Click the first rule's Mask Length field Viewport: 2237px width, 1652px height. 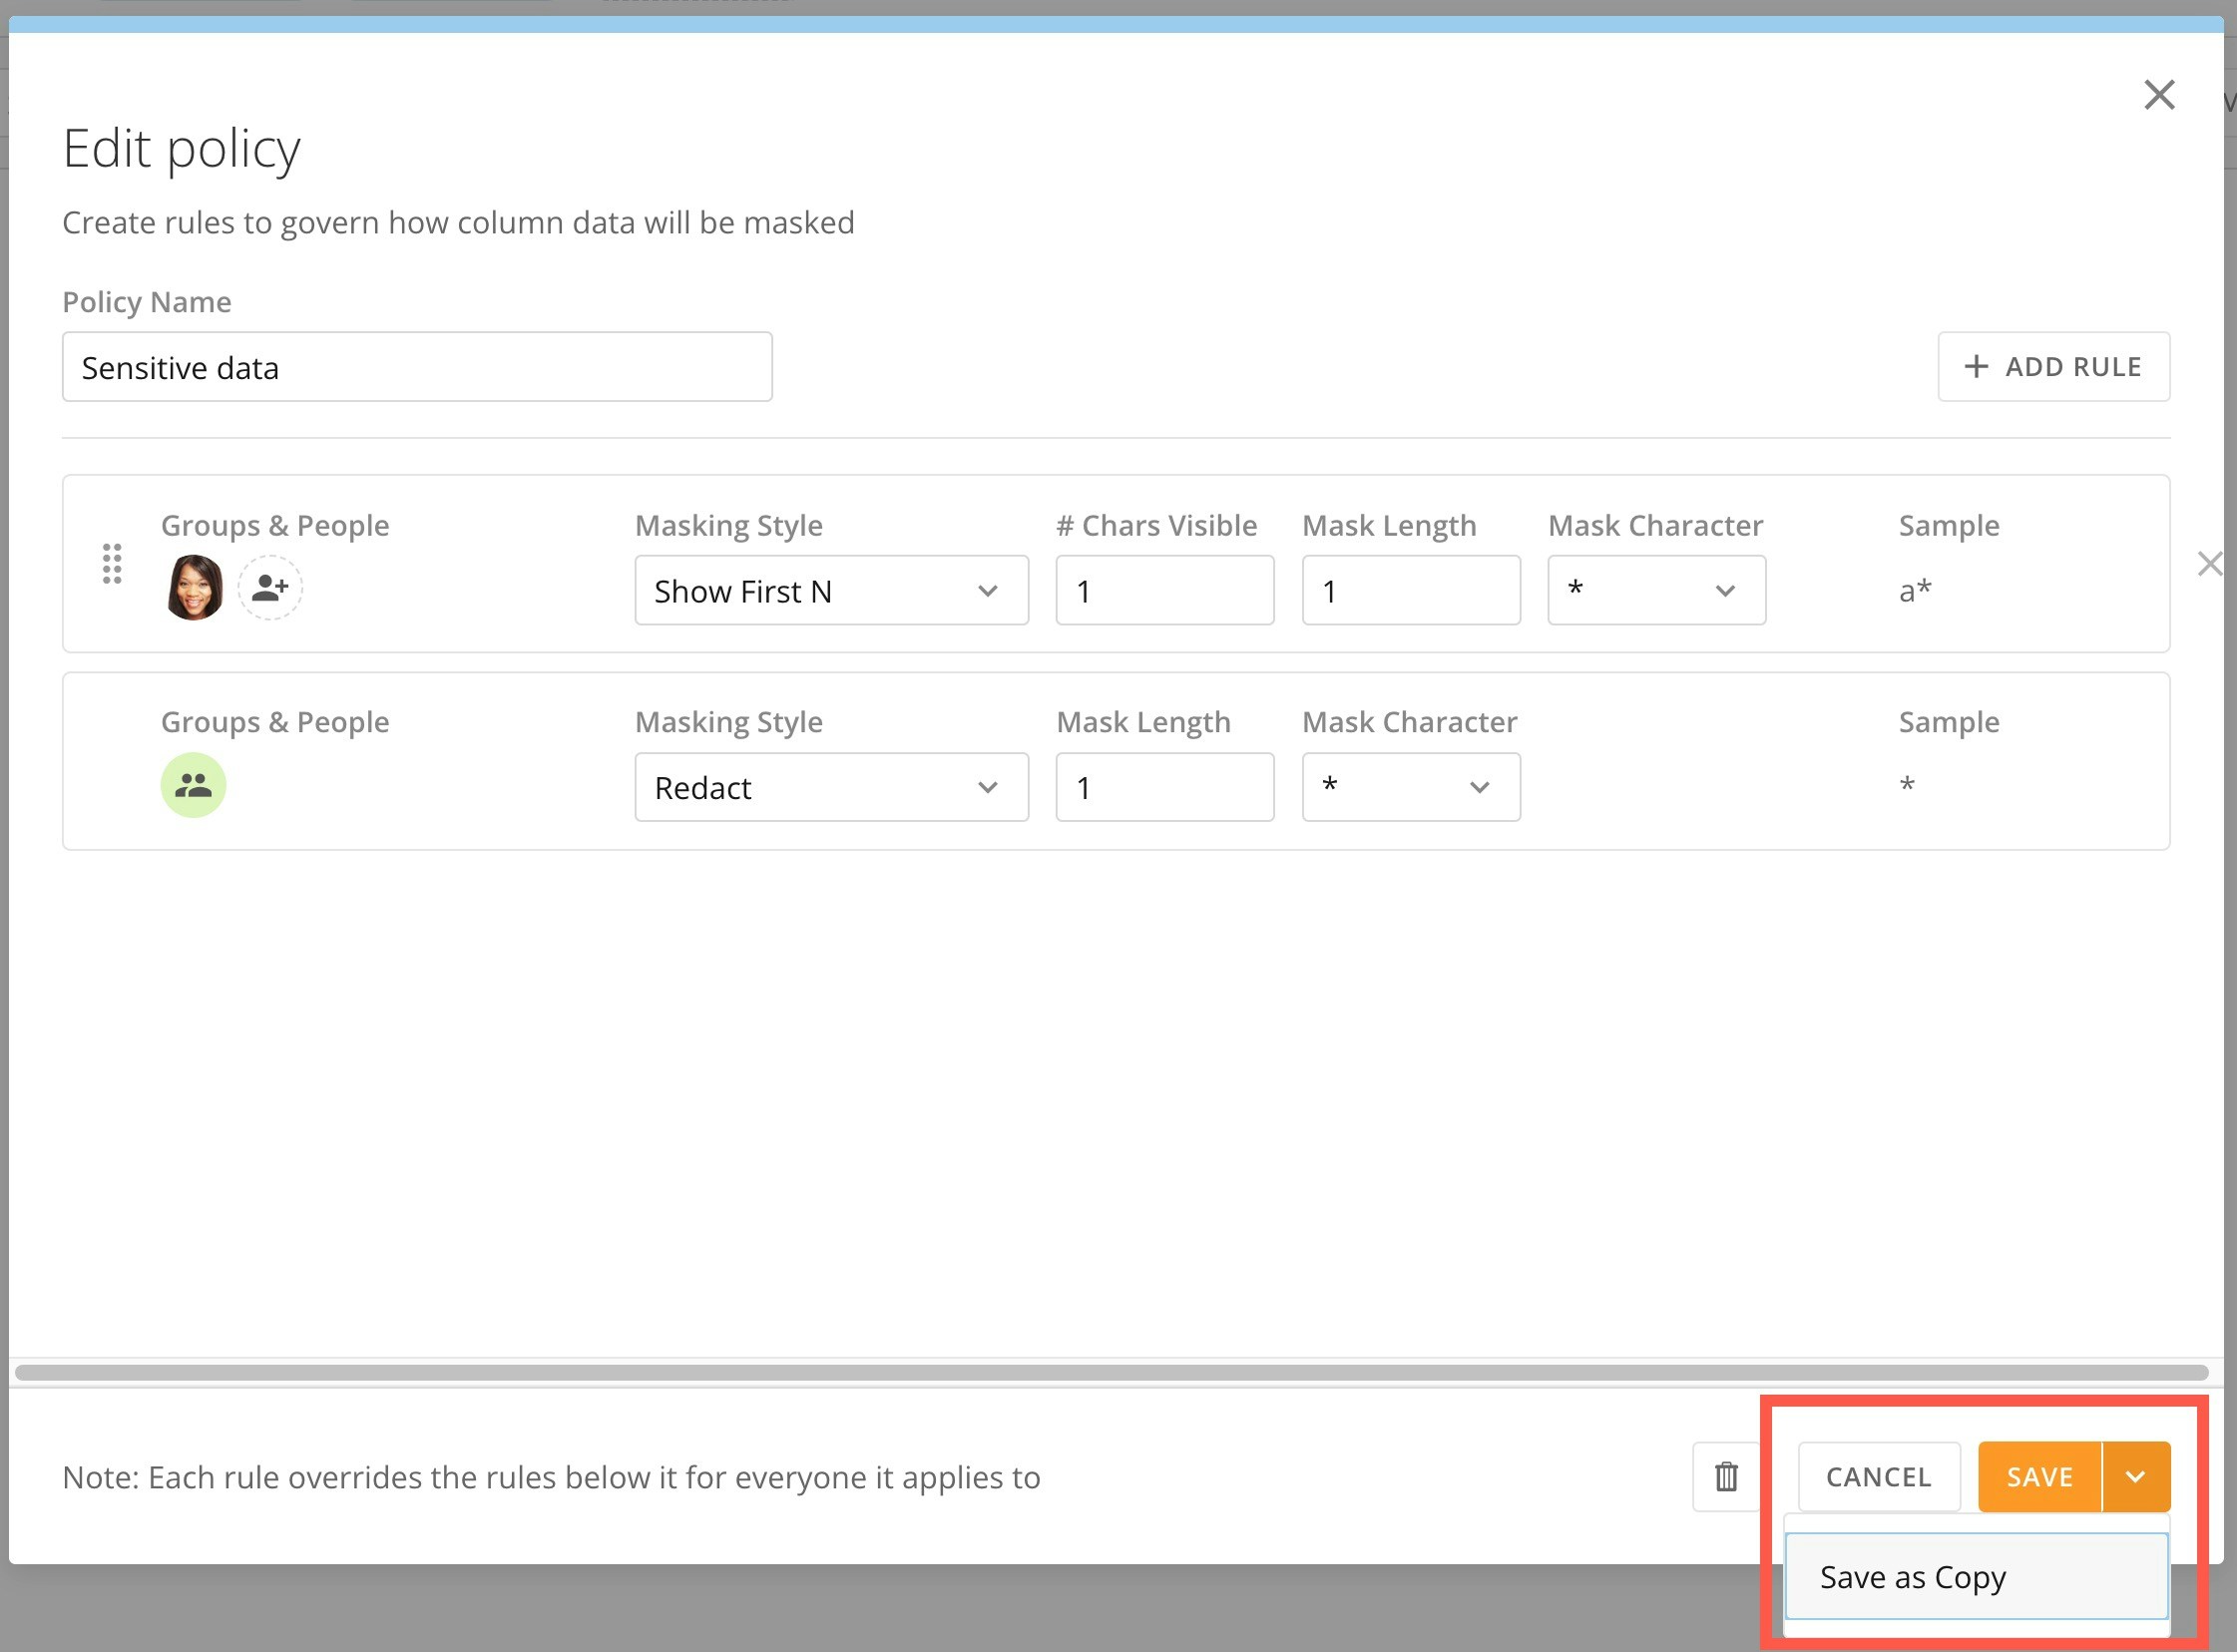click(1410, 591)
